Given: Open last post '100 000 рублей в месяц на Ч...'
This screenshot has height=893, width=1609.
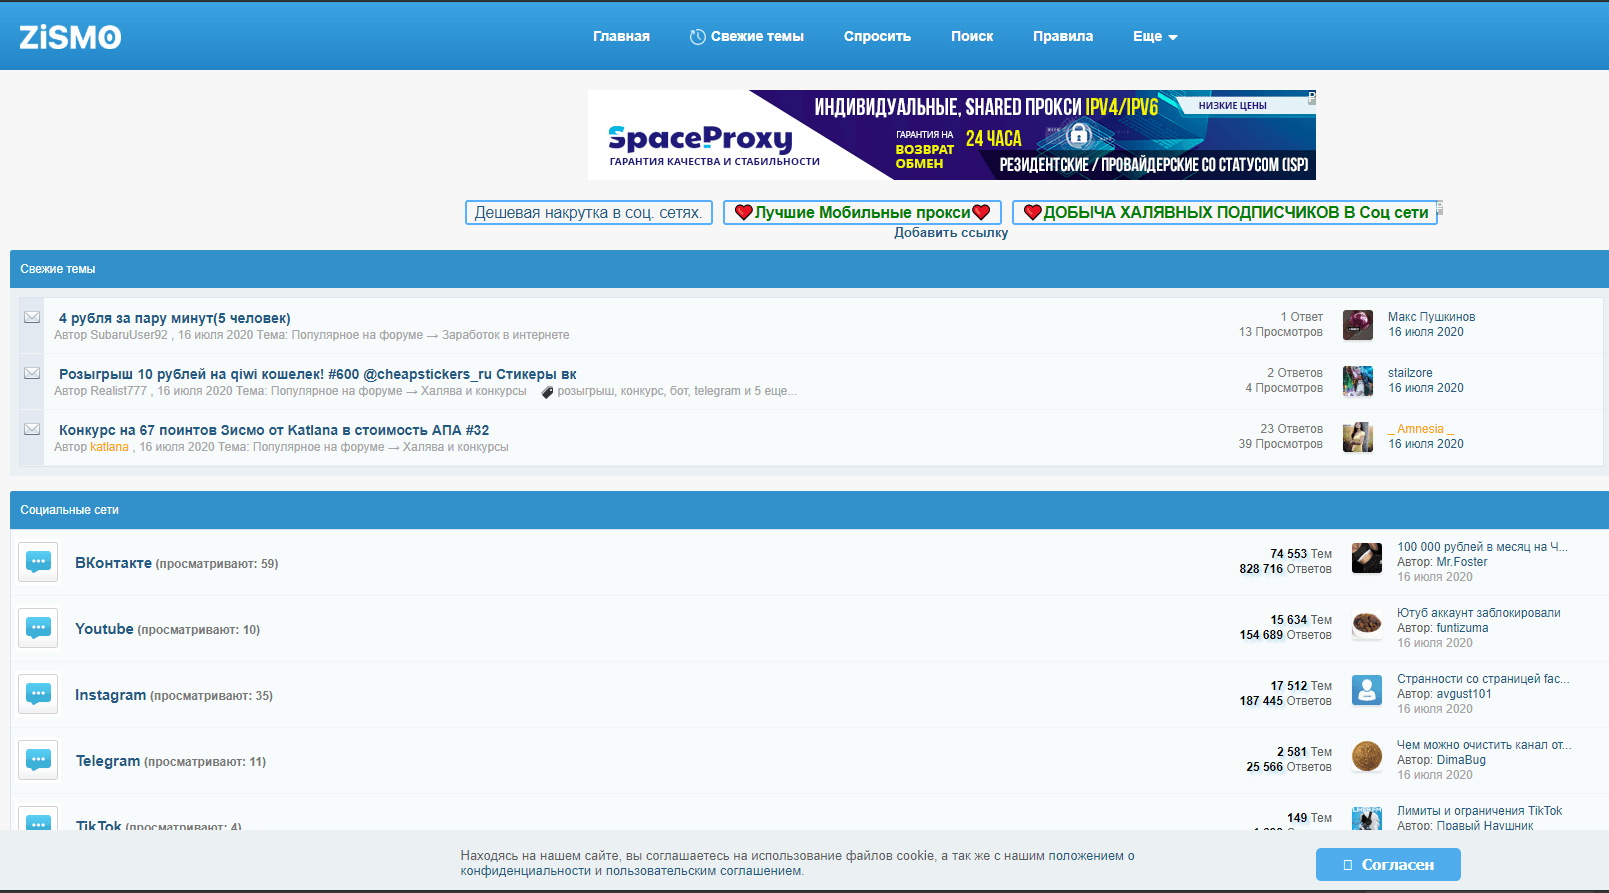Looking at the screenshot, I should click(x=1482, y=547).
